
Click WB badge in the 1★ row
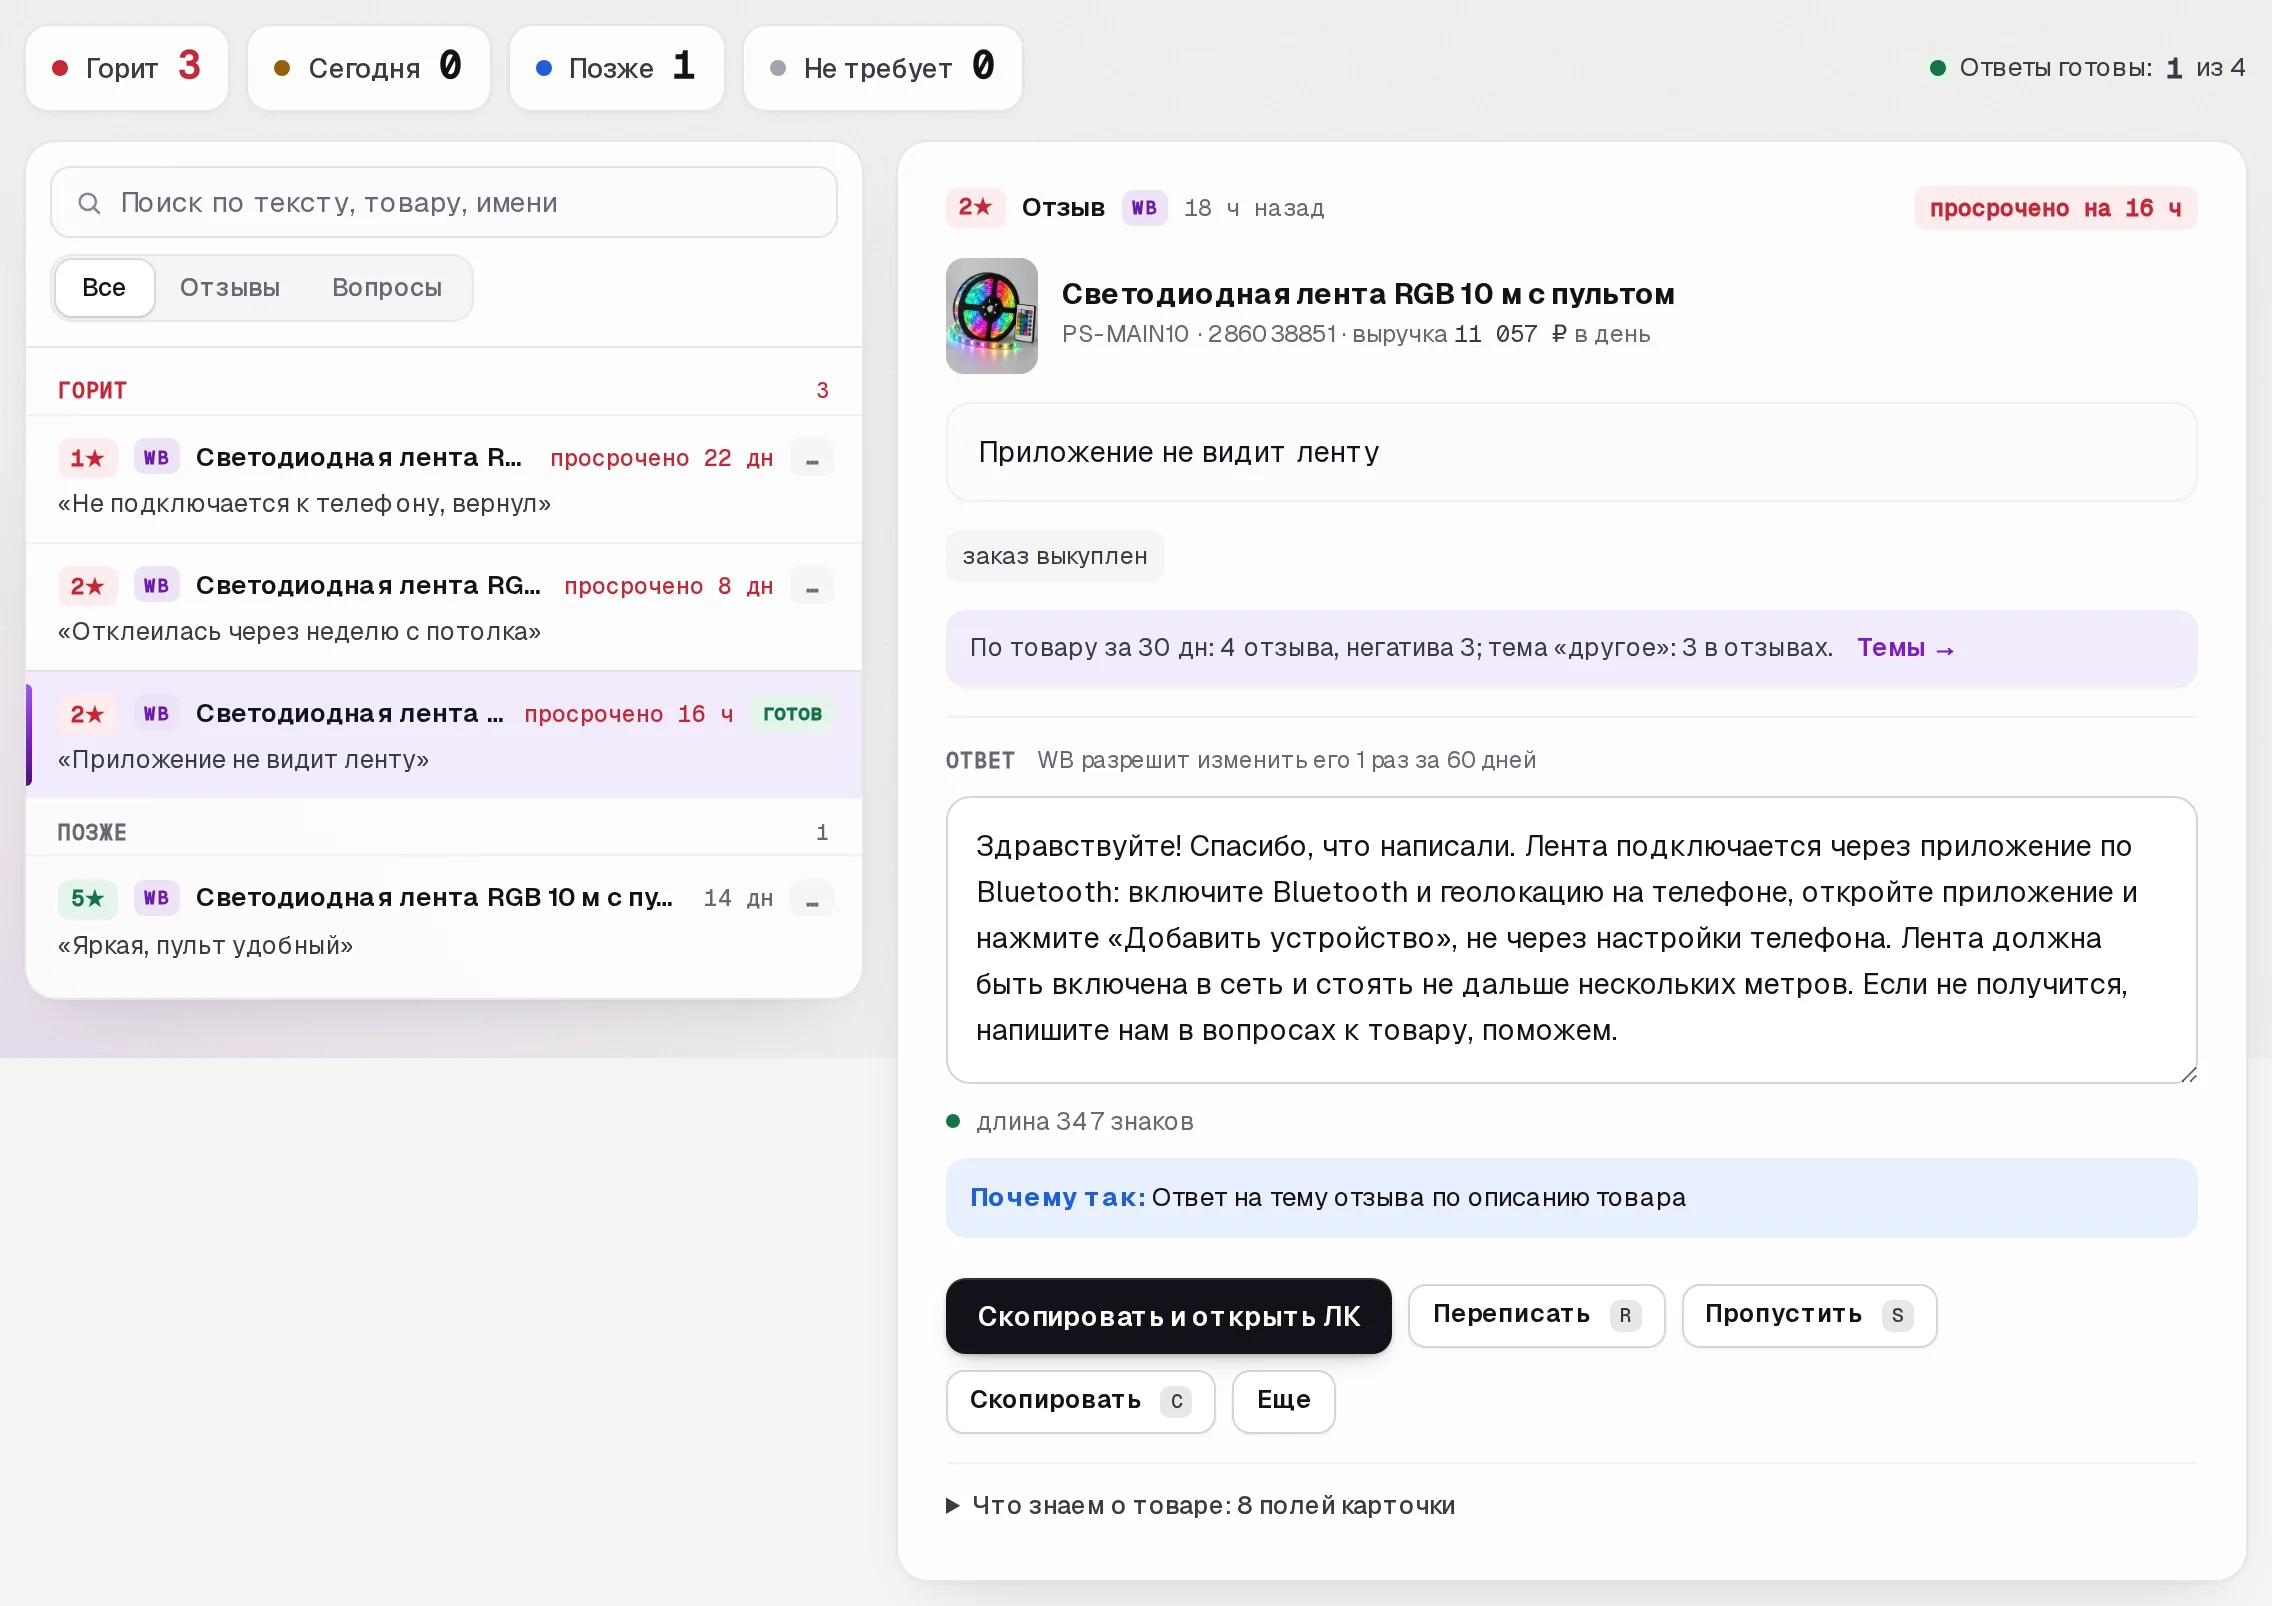click(x=156, y=458)
